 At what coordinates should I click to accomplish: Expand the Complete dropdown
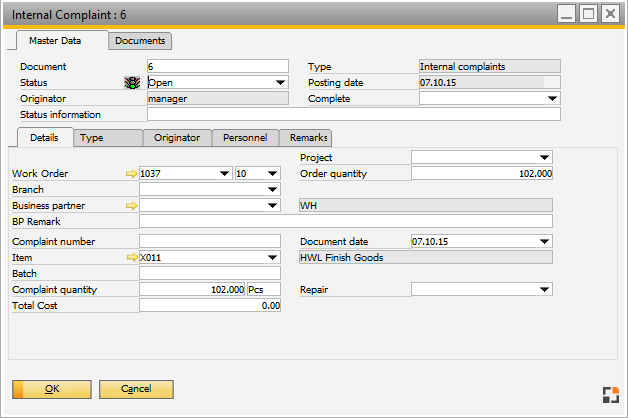[x=552, y=99]
